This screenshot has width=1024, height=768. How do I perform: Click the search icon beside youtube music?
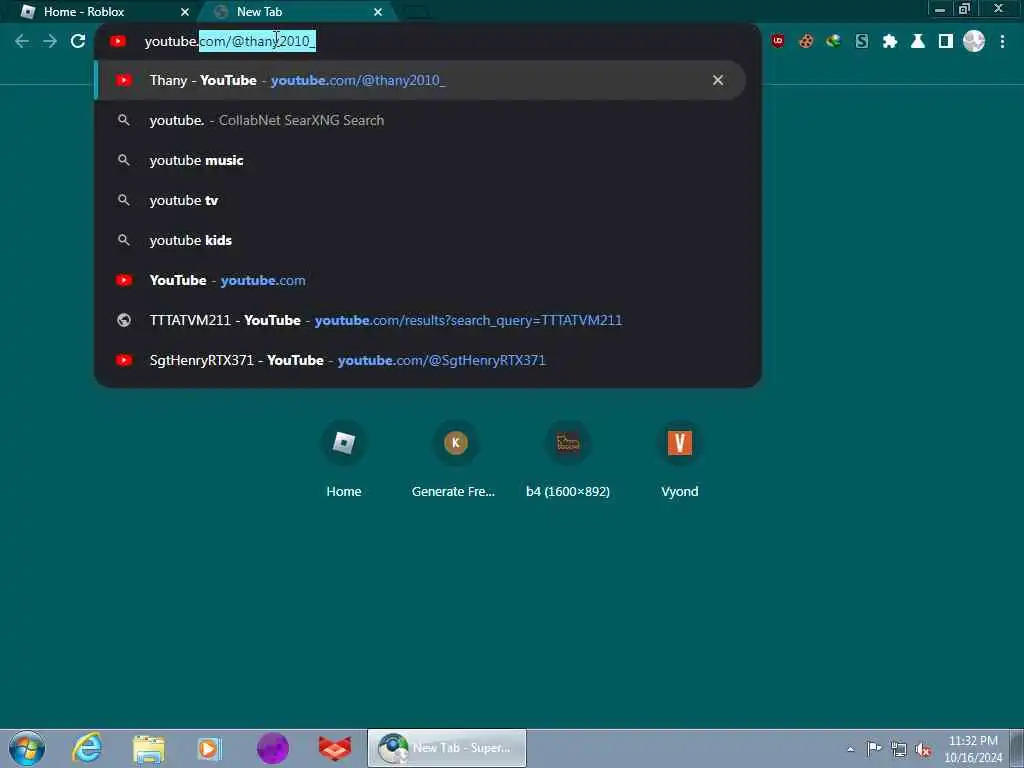pyautogui.click(x=123, y=160)
